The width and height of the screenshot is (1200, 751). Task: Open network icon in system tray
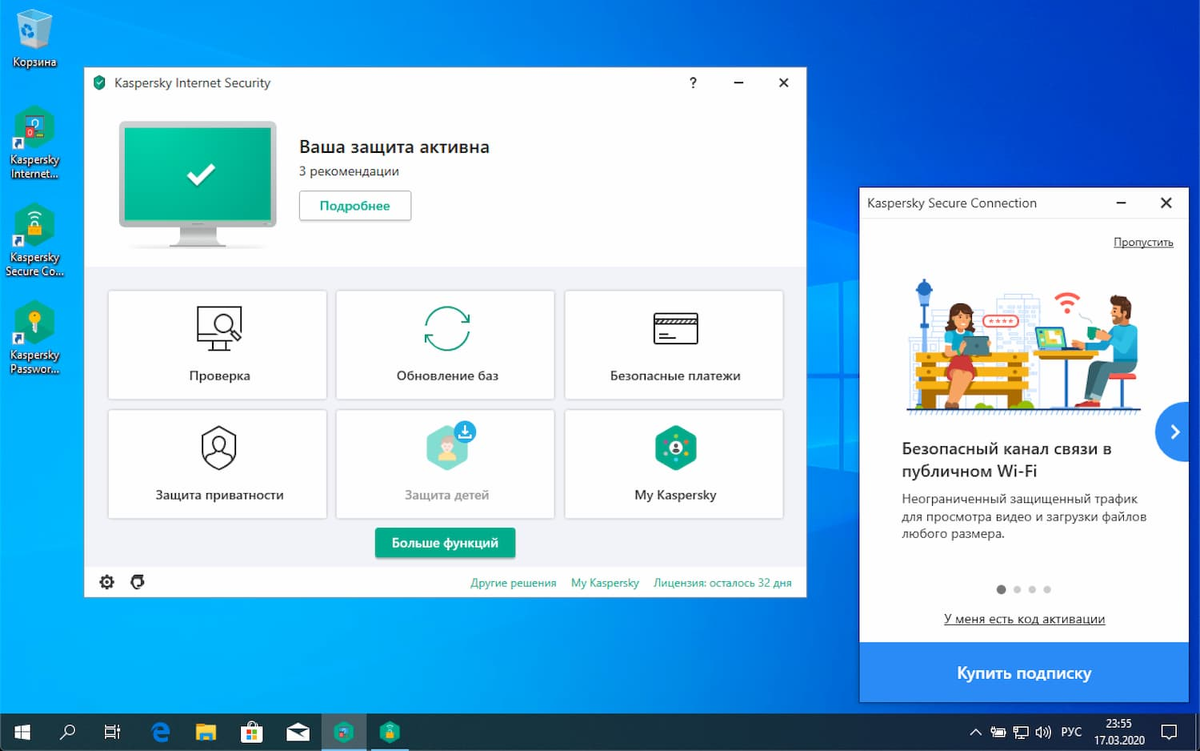point(1020,732)
